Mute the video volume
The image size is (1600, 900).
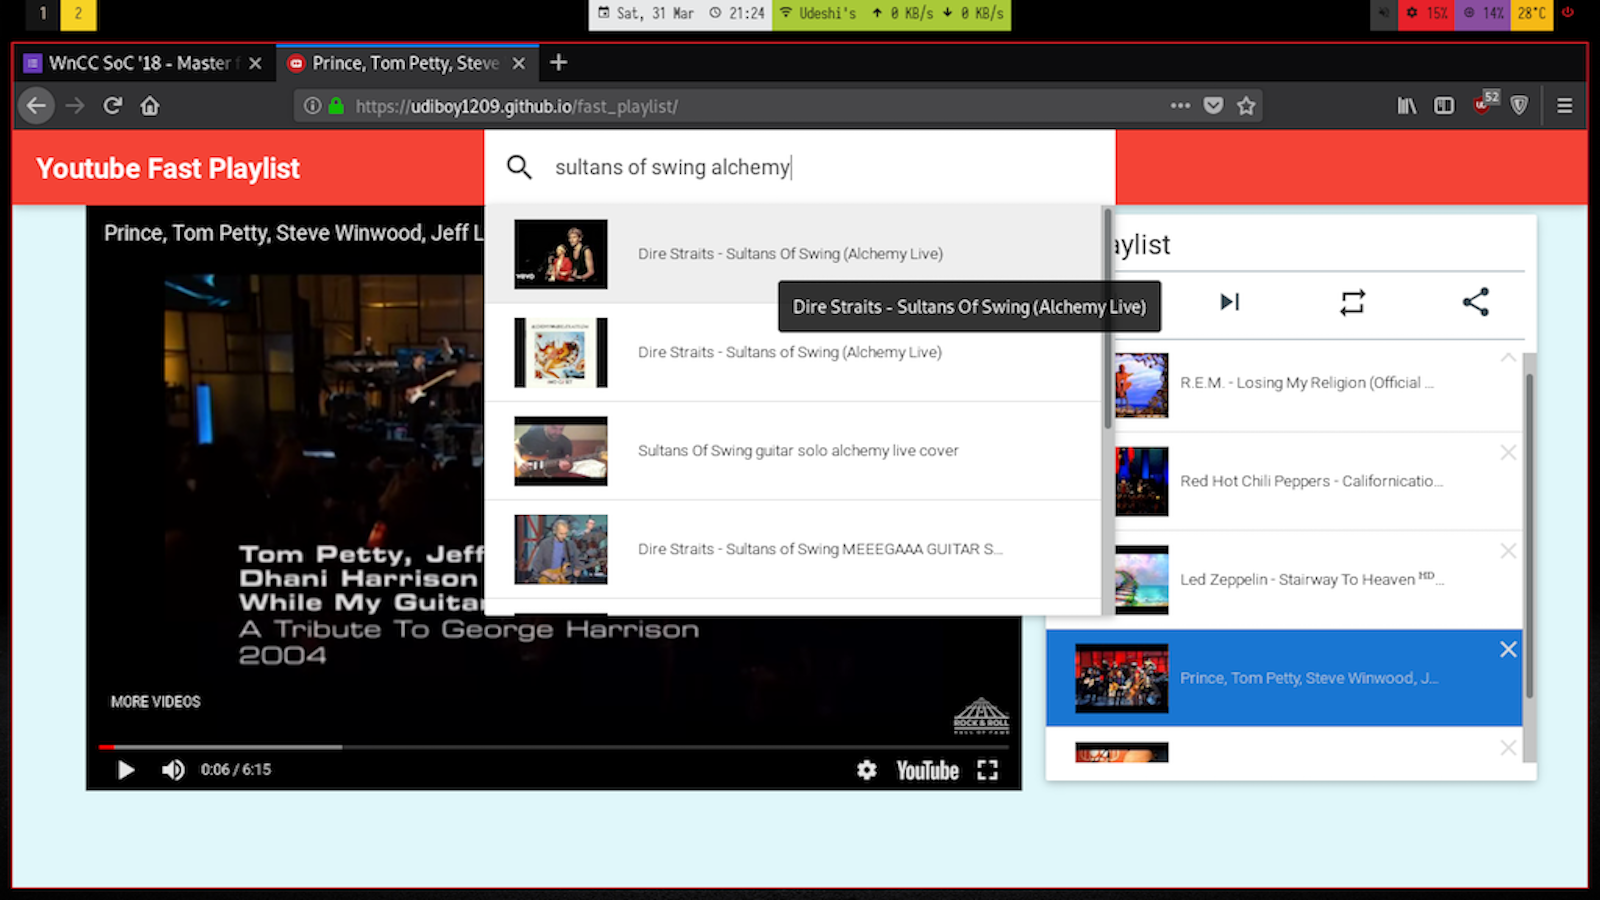click(173, 770)
